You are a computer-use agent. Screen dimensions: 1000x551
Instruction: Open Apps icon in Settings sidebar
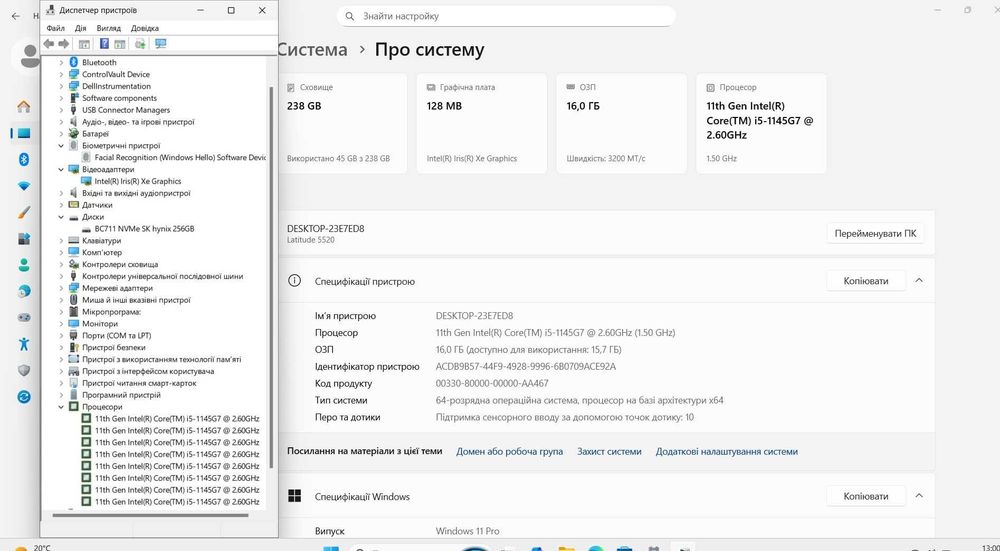pyautogui.click(x=24, y=239)
